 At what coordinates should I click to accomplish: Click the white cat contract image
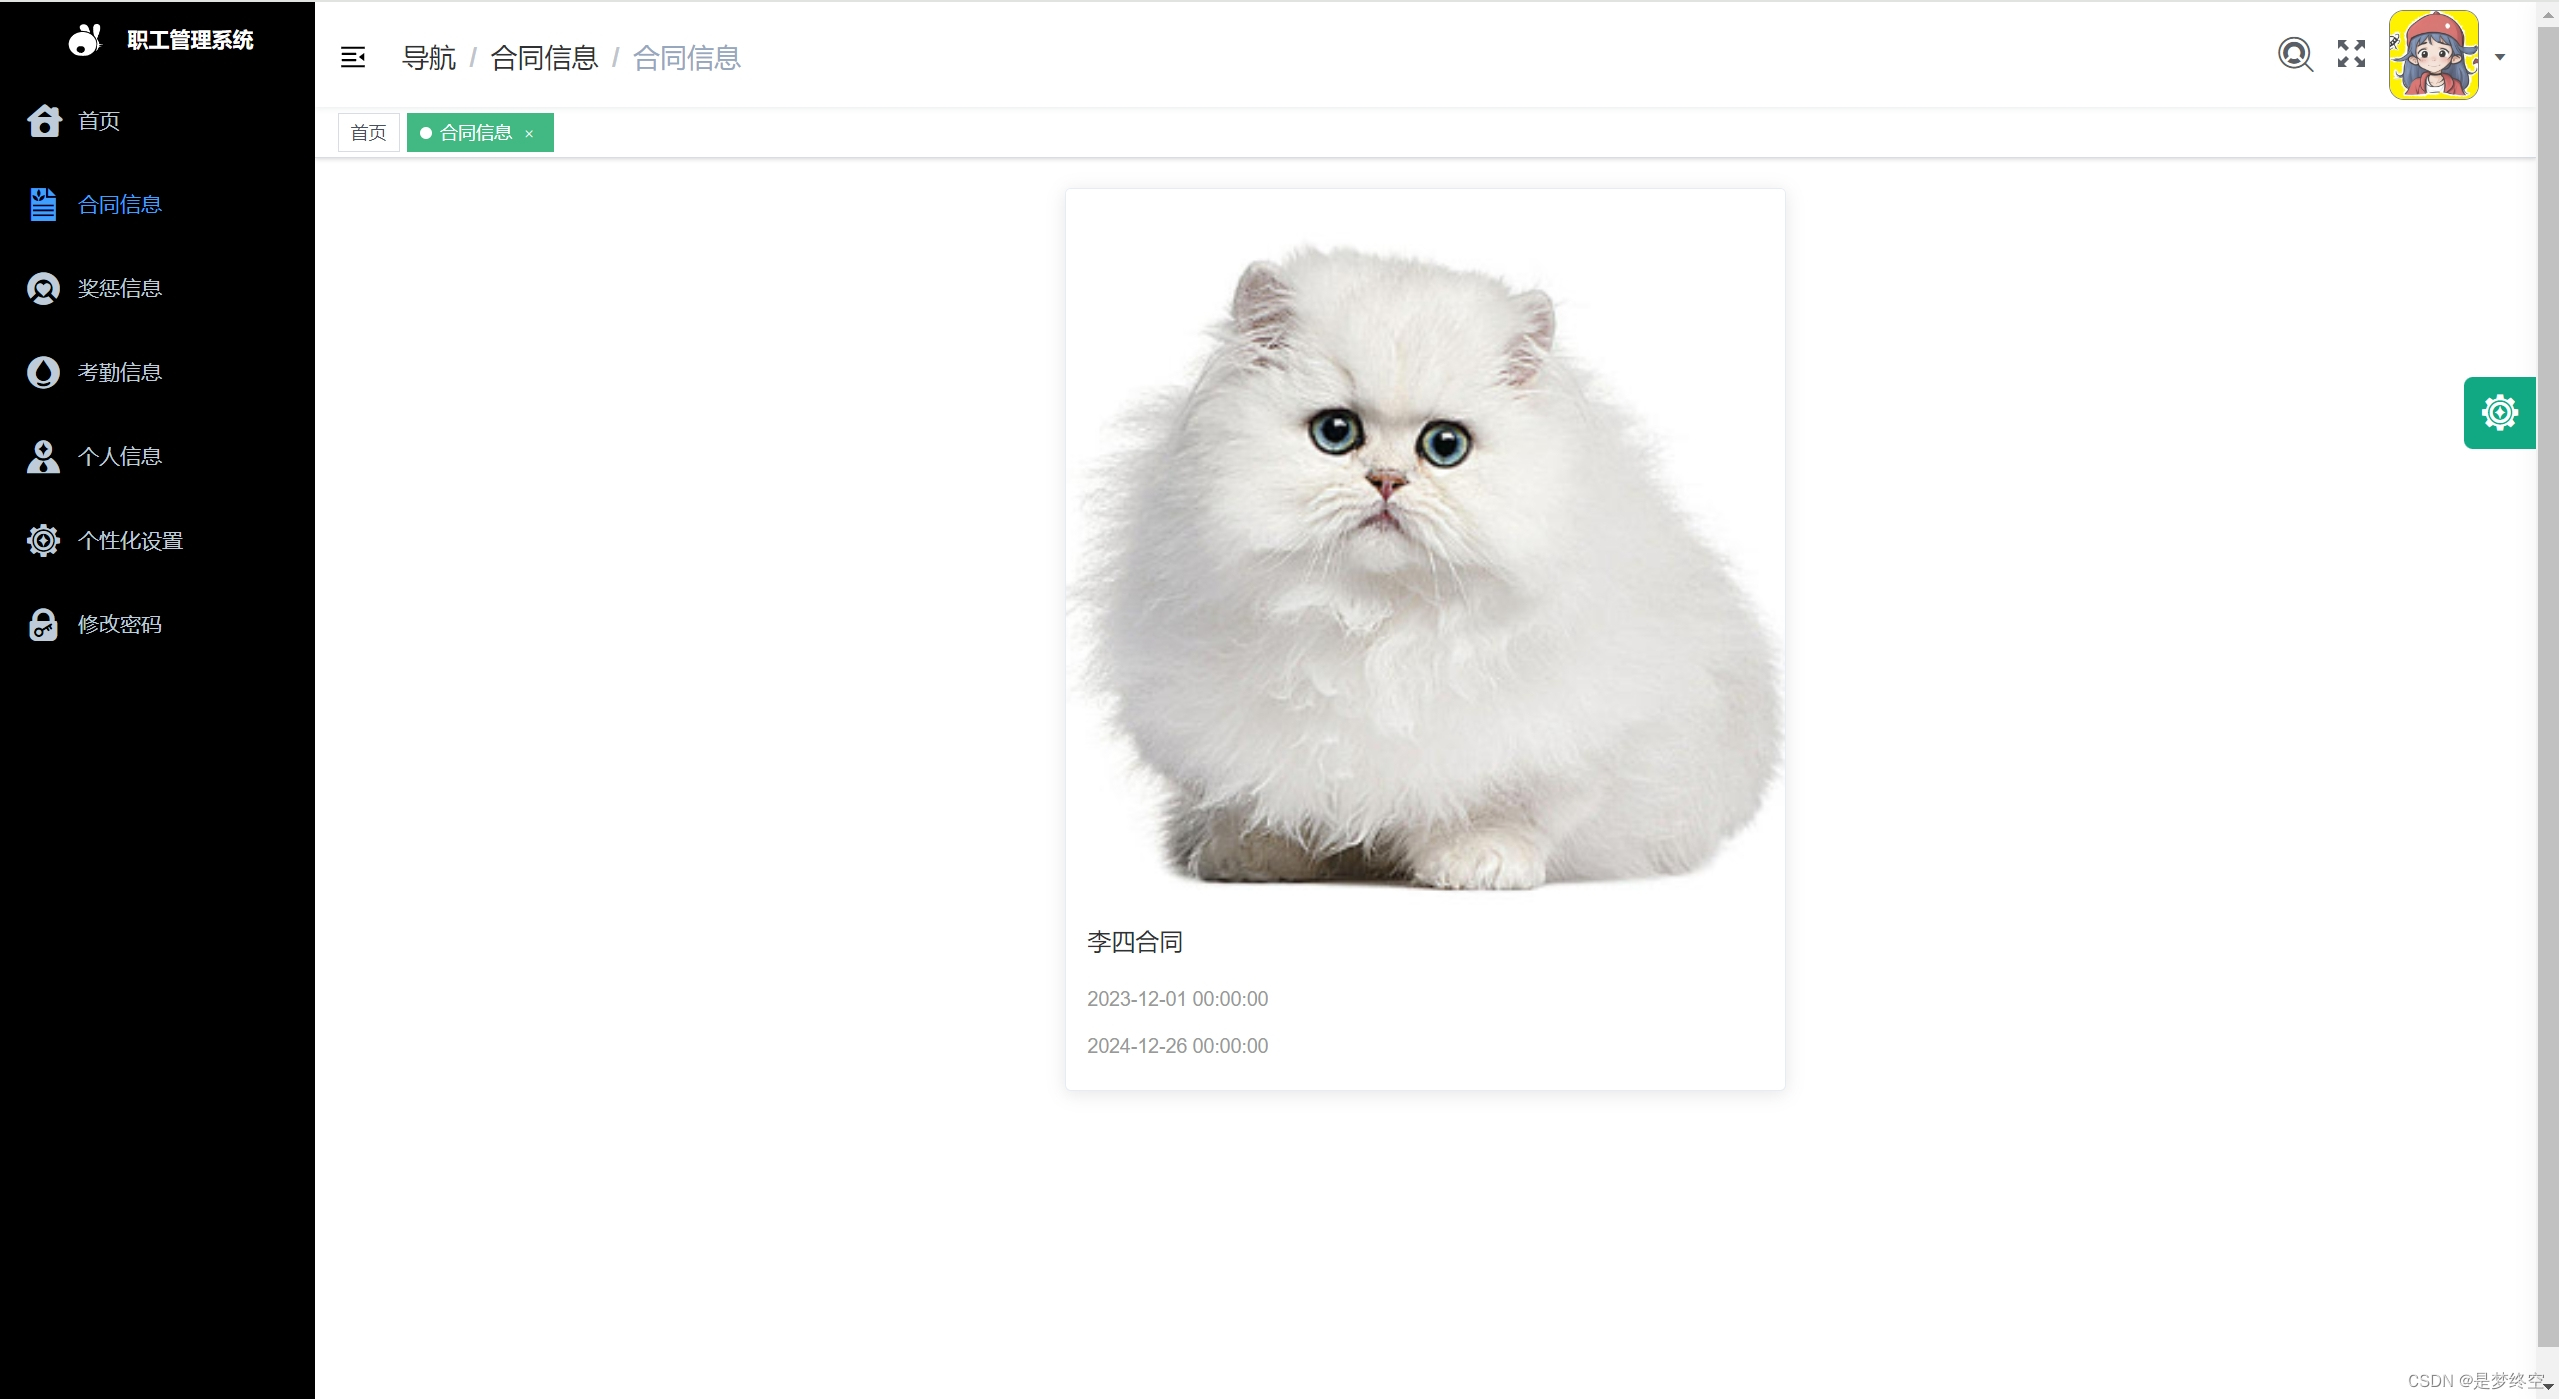(1425, 549)
